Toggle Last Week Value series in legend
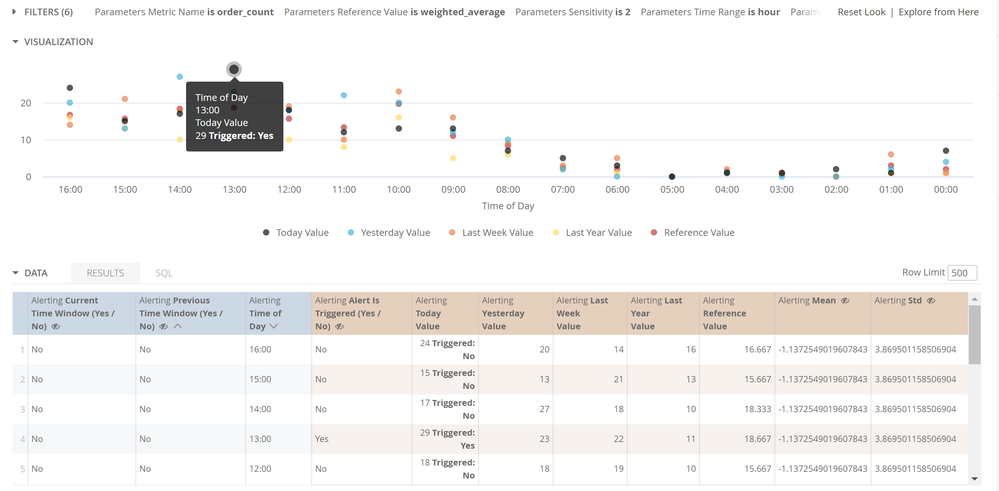999x491 pixels. tap(491, 232)
